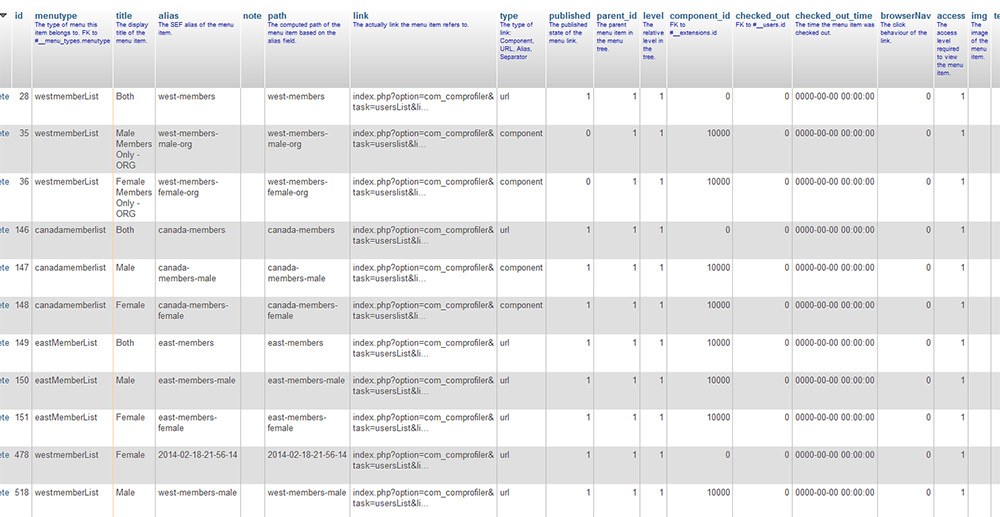Click title 'Female' in row 151
The width and height of the screenshot is (1000, 517).
(x=130, y=417)
